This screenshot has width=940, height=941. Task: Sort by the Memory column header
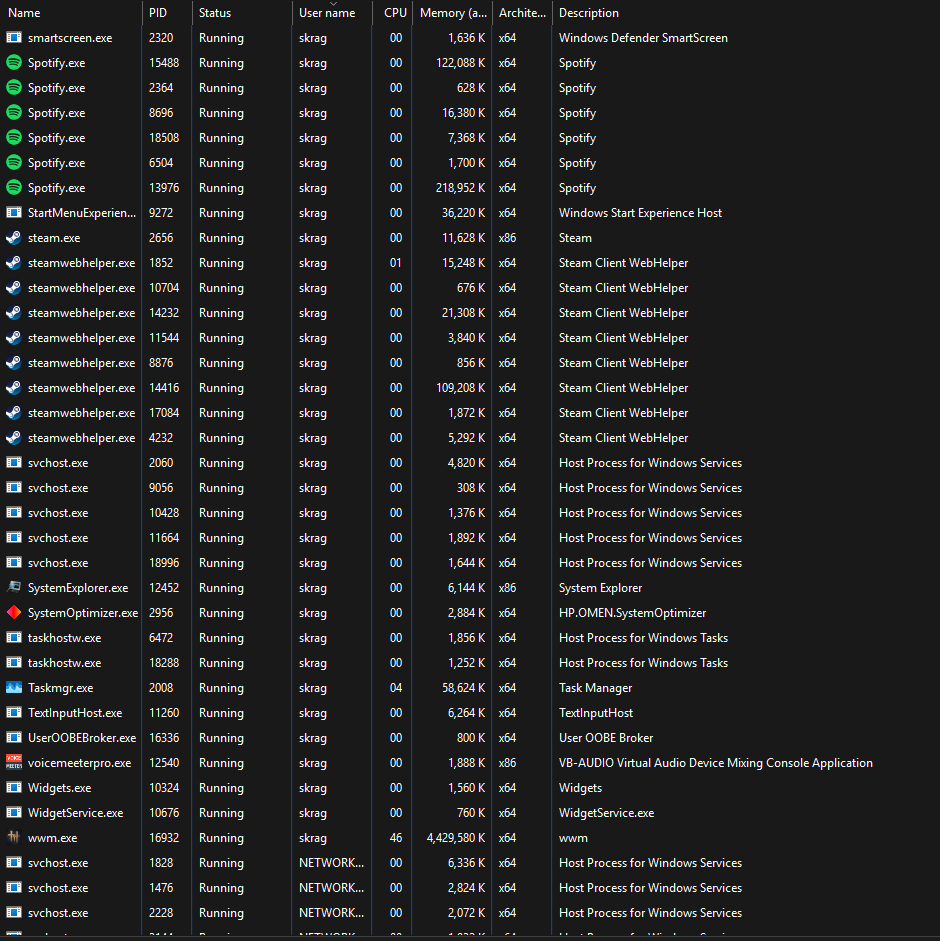tap(453, 13)
